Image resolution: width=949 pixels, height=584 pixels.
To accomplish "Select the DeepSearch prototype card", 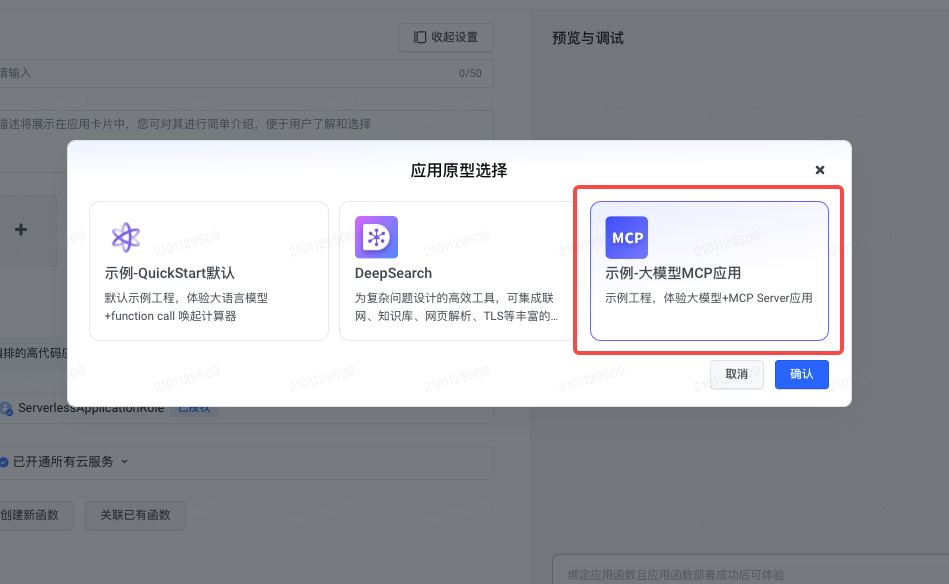I will (456, 271).
